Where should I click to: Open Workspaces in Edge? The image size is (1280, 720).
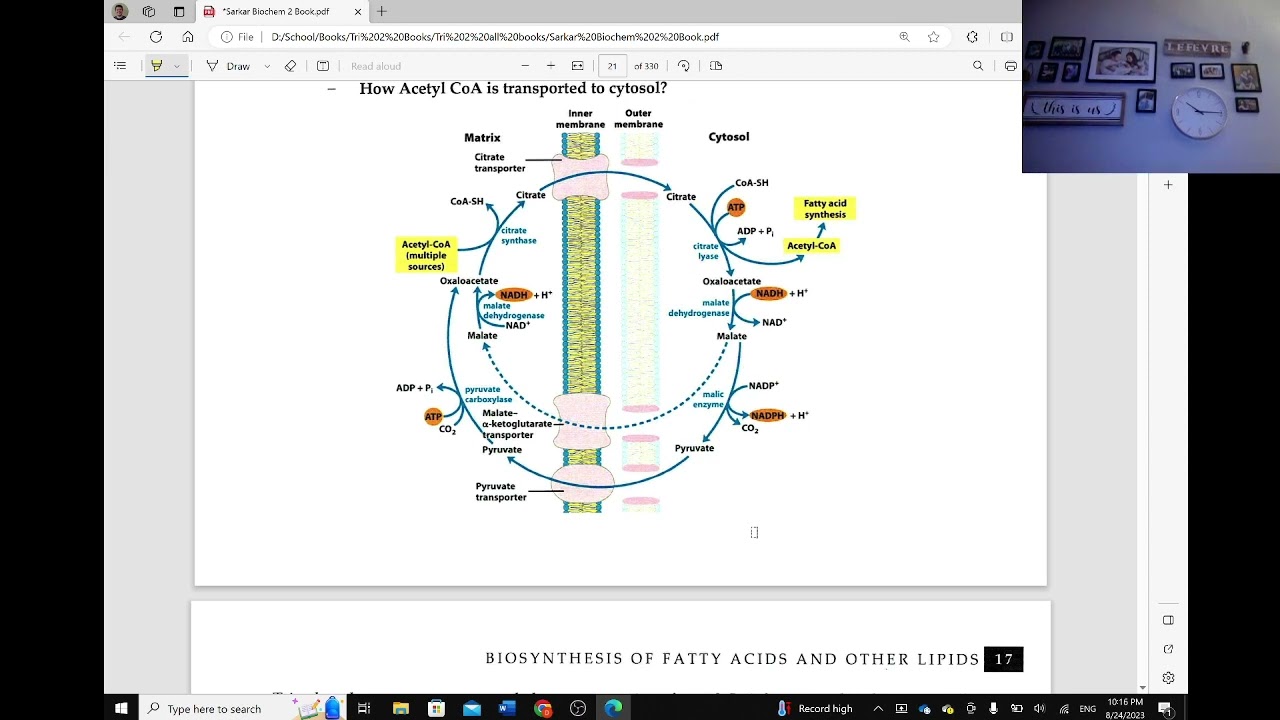click(x=149, y=12)
